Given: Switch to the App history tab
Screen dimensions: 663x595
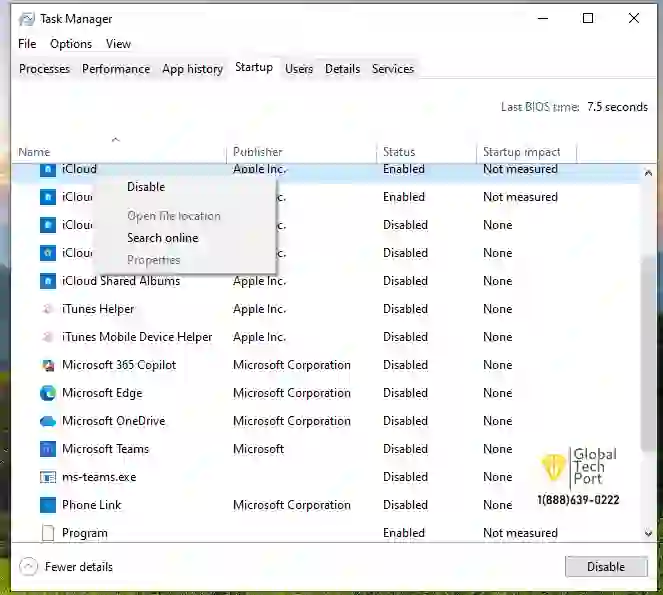Looking at the screenshot, I should tap(192, 69).
